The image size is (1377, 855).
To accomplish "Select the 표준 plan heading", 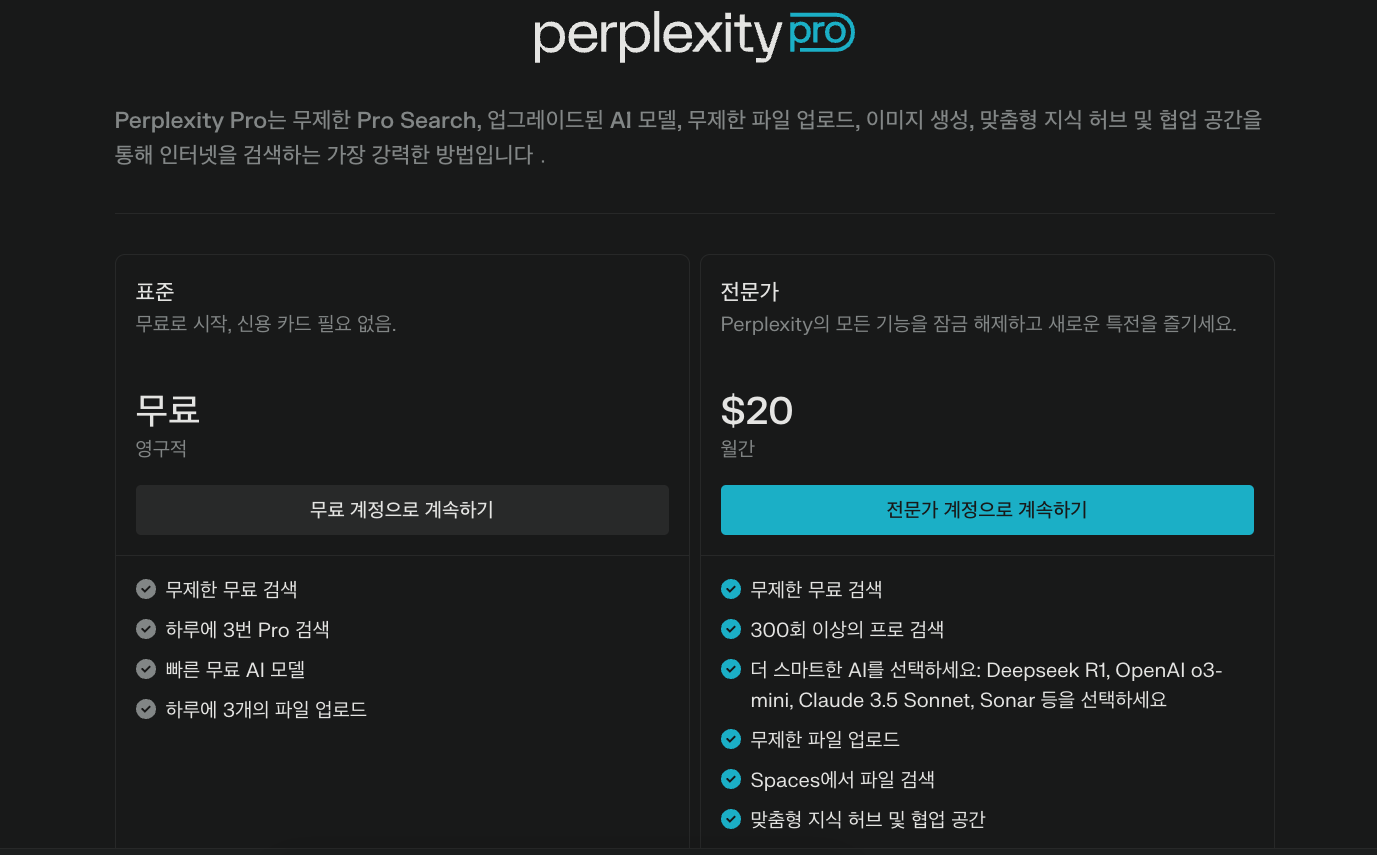I will (x=155, y=292).
